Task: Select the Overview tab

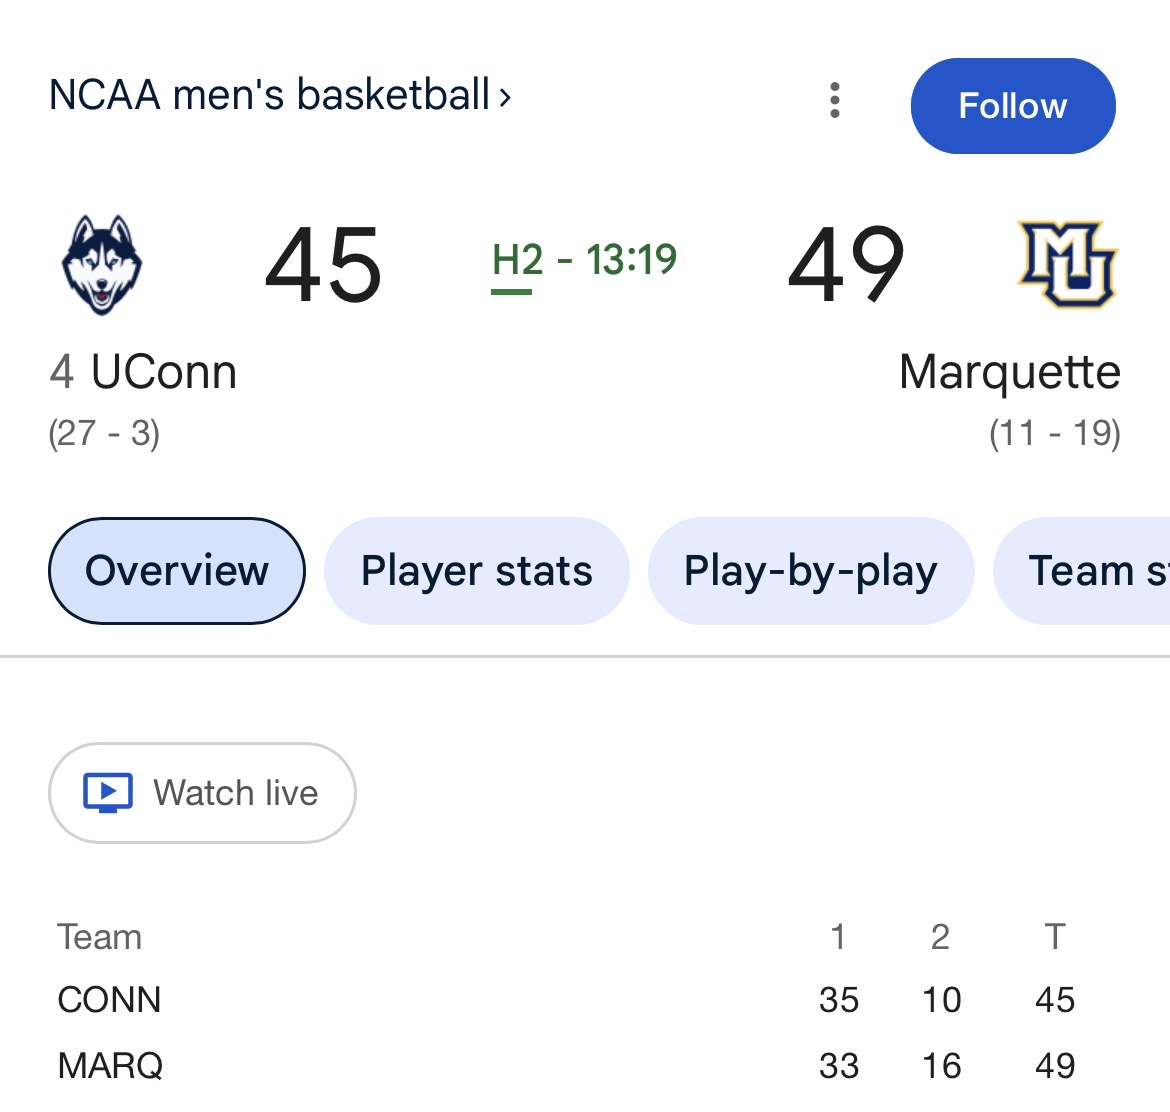Action: (x=177, y=571)
